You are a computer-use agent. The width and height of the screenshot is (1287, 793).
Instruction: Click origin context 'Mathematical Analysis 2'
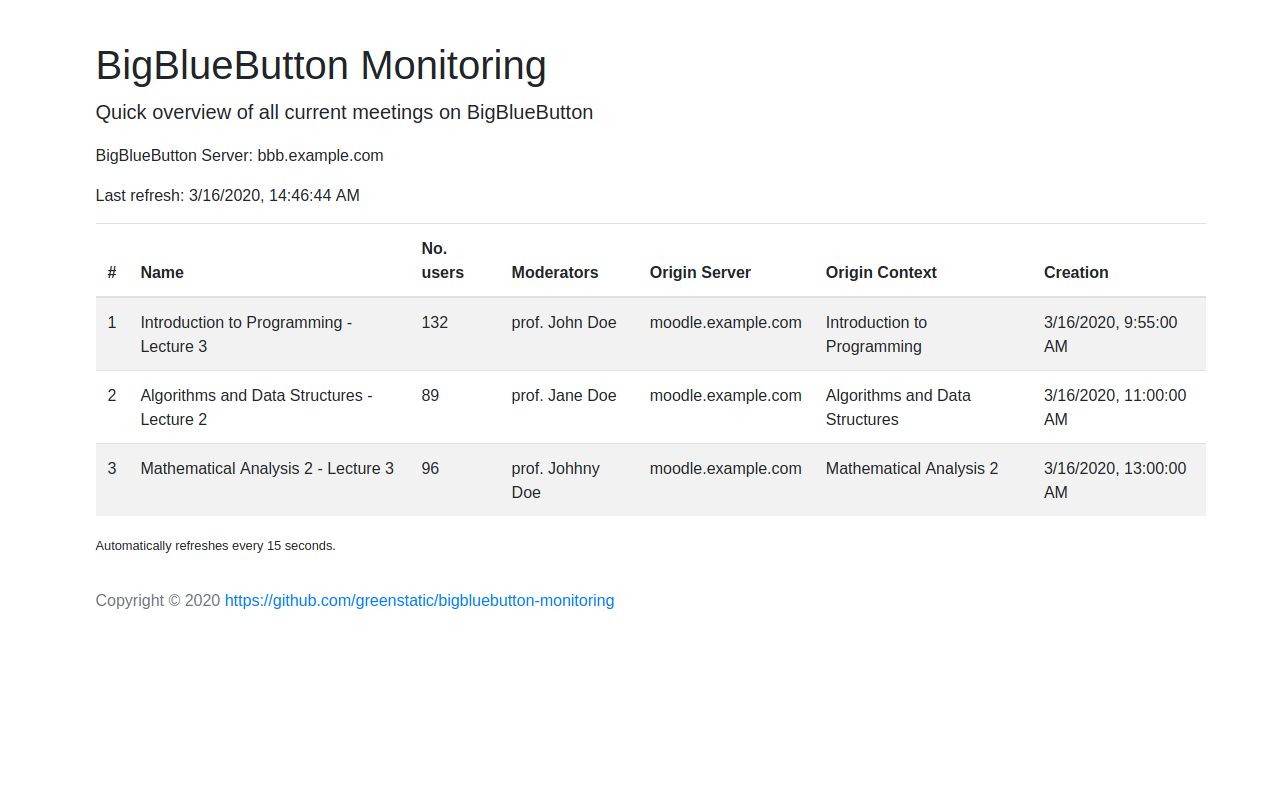point(912,469)
